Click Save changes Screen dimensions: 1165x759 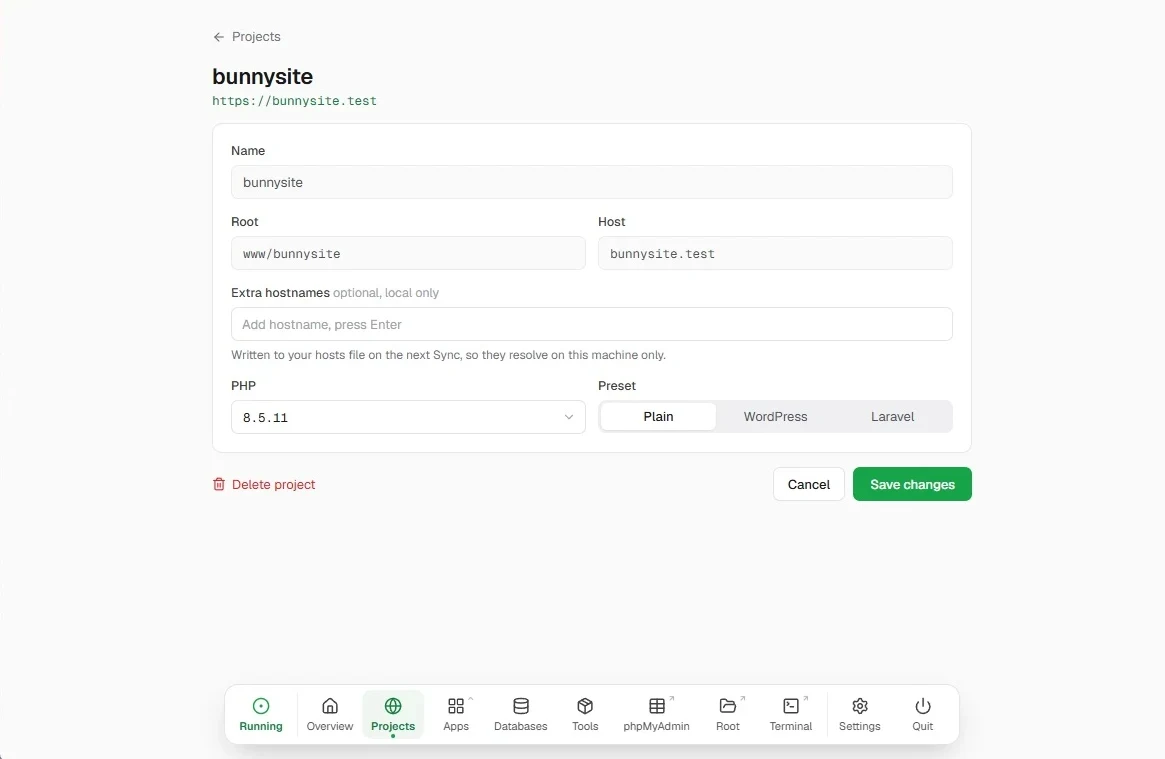click(x=912, y=484)
